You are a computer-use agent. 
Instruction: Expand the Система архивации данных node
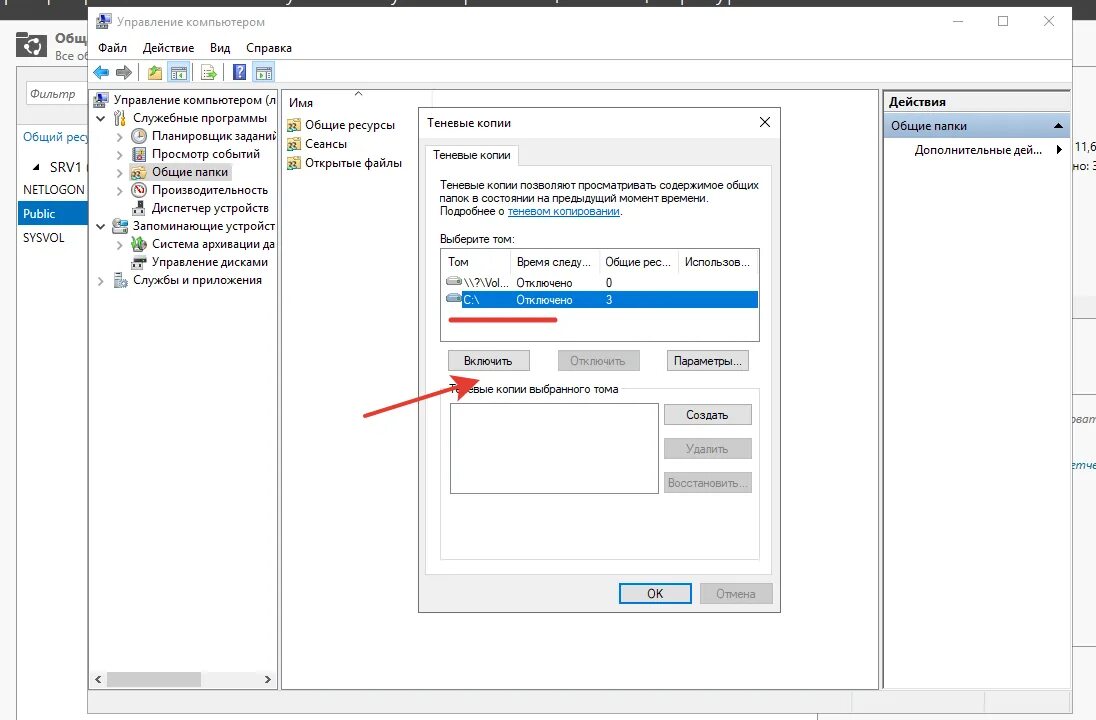[120, 245]
